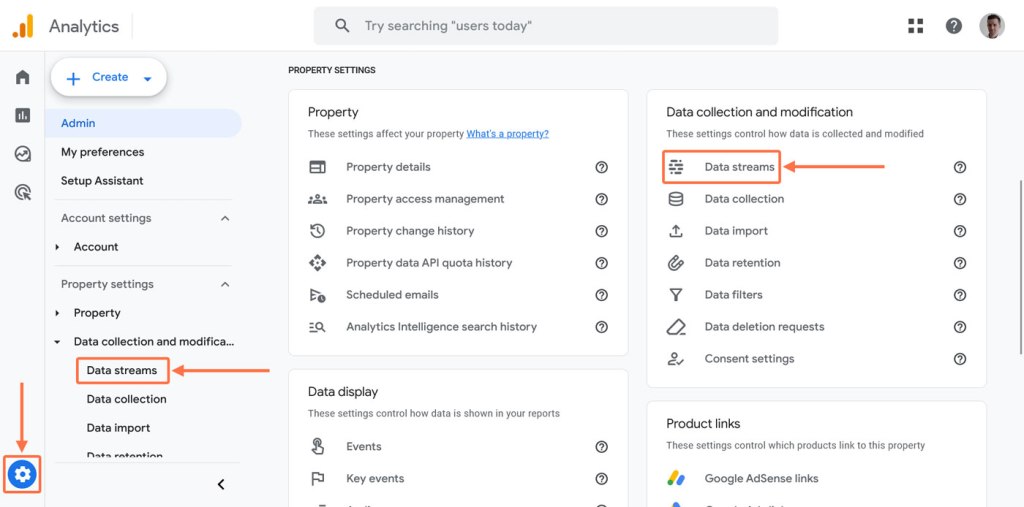
Task: Click help icon beside Key events
Action: [x=601, y=479]
